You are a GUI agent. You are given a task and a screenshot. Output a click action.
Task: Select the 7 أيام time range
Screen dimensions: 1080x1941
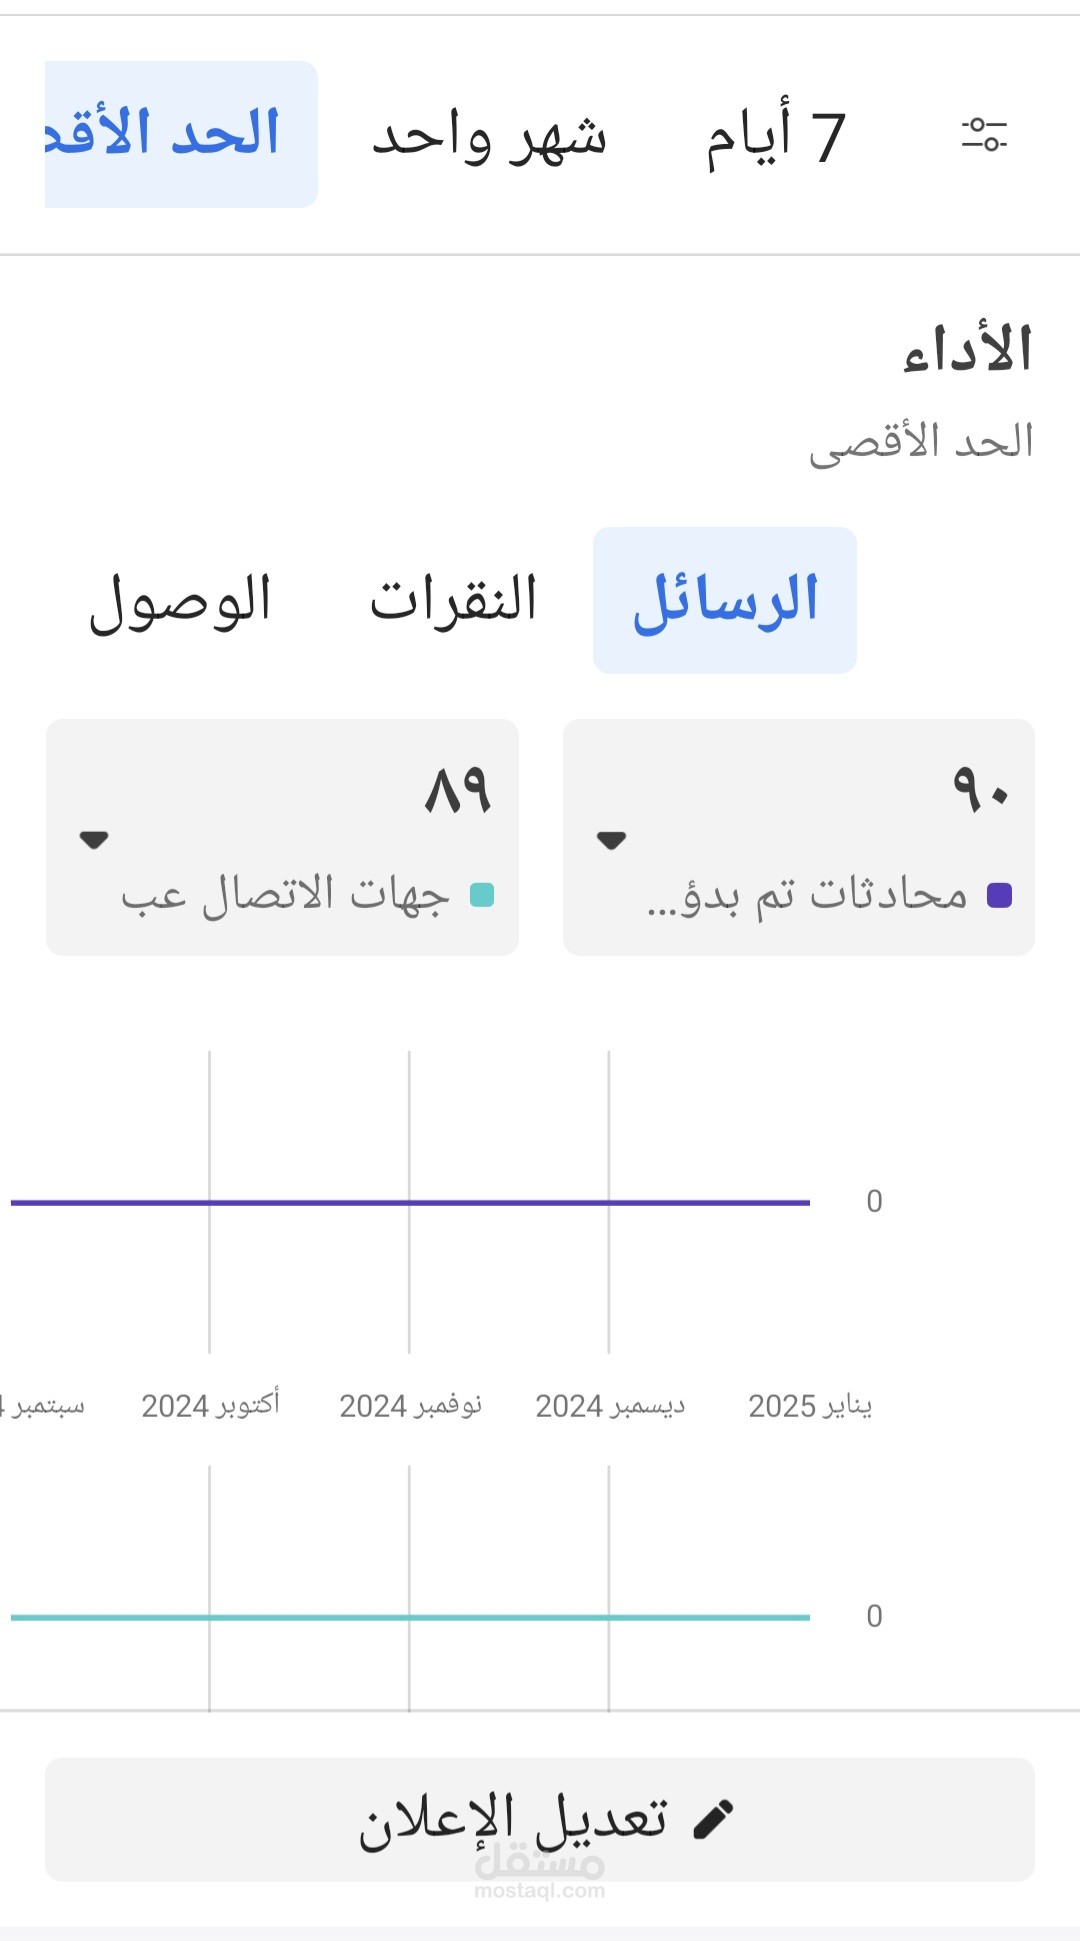(x=776, y=136)
